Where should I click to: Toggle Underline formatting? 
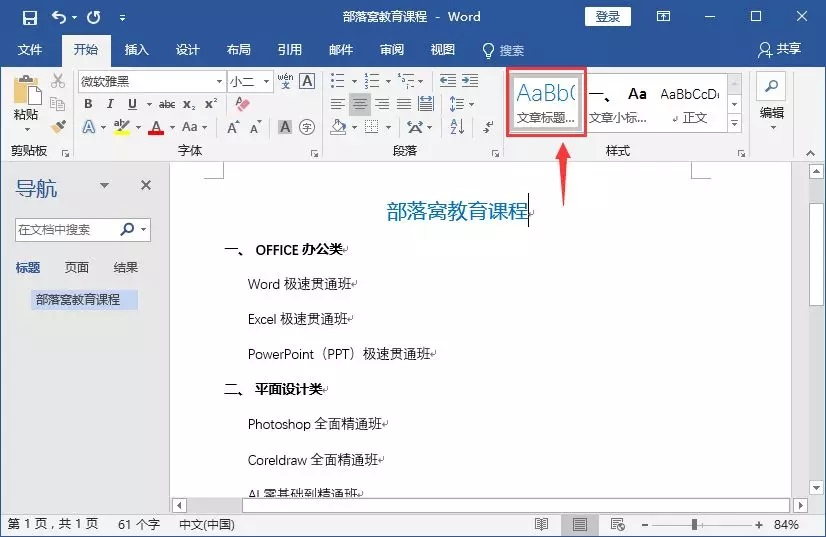[x=132, y=104]
